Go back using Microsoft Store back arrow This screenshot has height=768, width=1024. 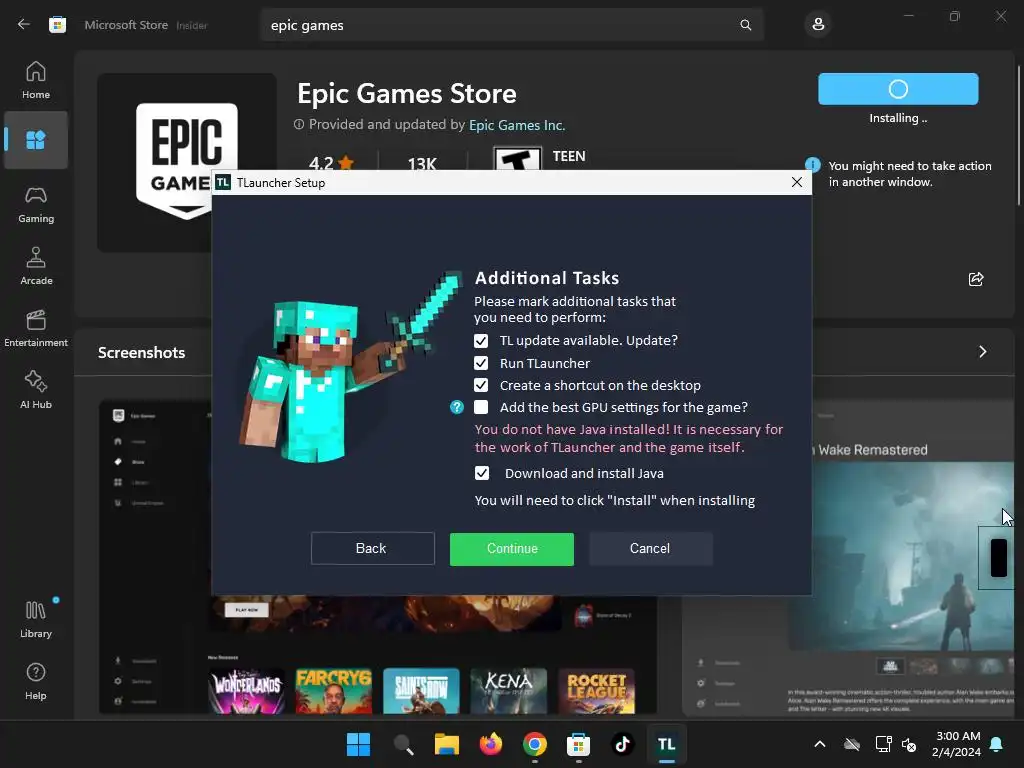click(x=24, y=25)
